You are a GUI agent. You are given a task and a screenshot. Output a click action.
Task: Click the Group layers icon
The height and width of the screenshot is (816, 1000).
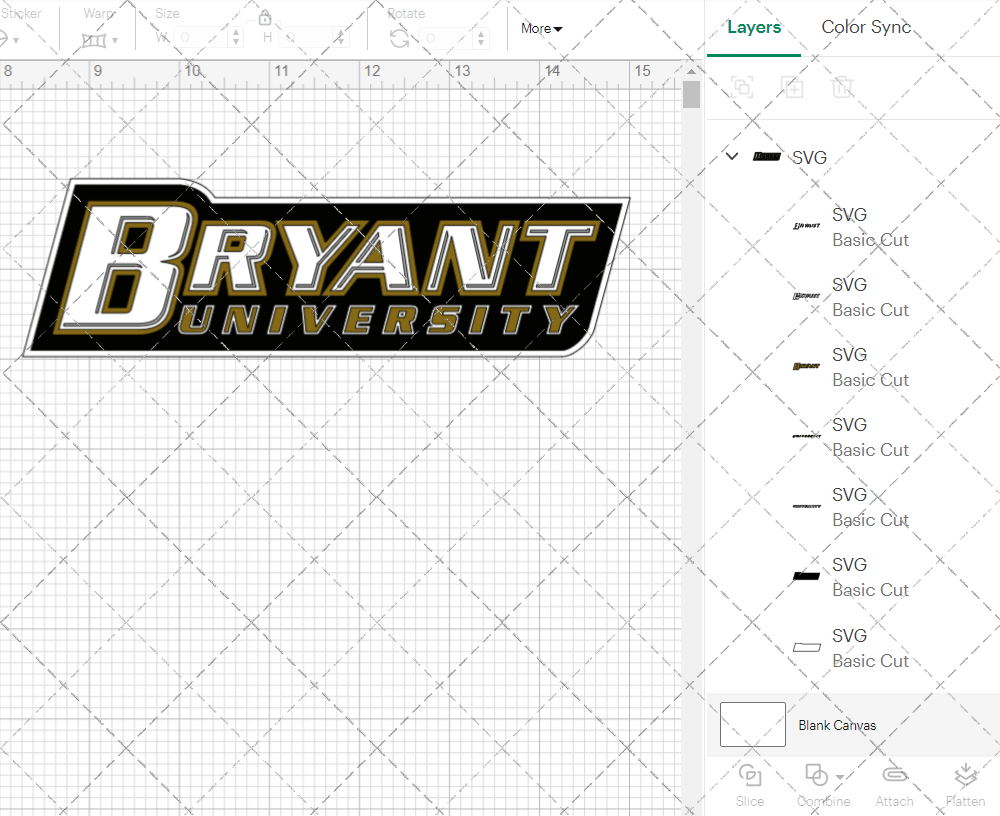pyautogui.click(x=743, y=88)
